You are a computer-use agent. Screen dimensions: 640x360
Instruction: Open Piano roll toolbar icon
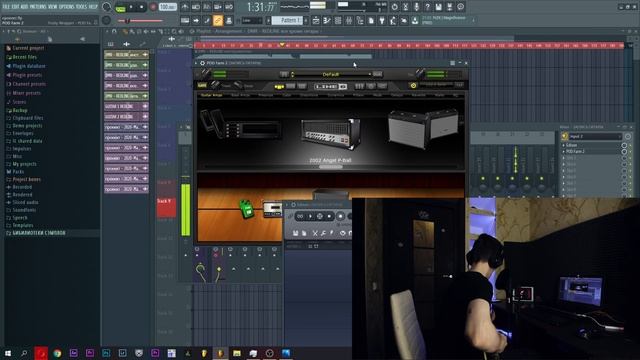point(327,20)
